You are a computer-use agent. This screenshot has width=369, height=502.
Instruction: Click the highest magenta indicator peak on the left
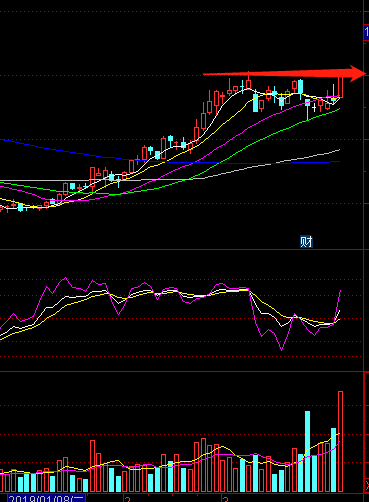tap(65, 278)
